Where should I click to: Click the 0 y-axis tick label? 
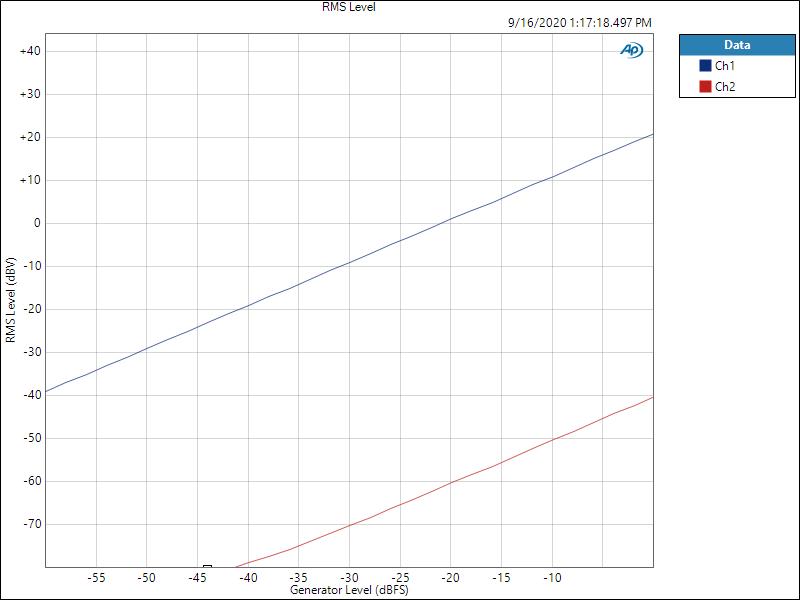pos(37,223)
